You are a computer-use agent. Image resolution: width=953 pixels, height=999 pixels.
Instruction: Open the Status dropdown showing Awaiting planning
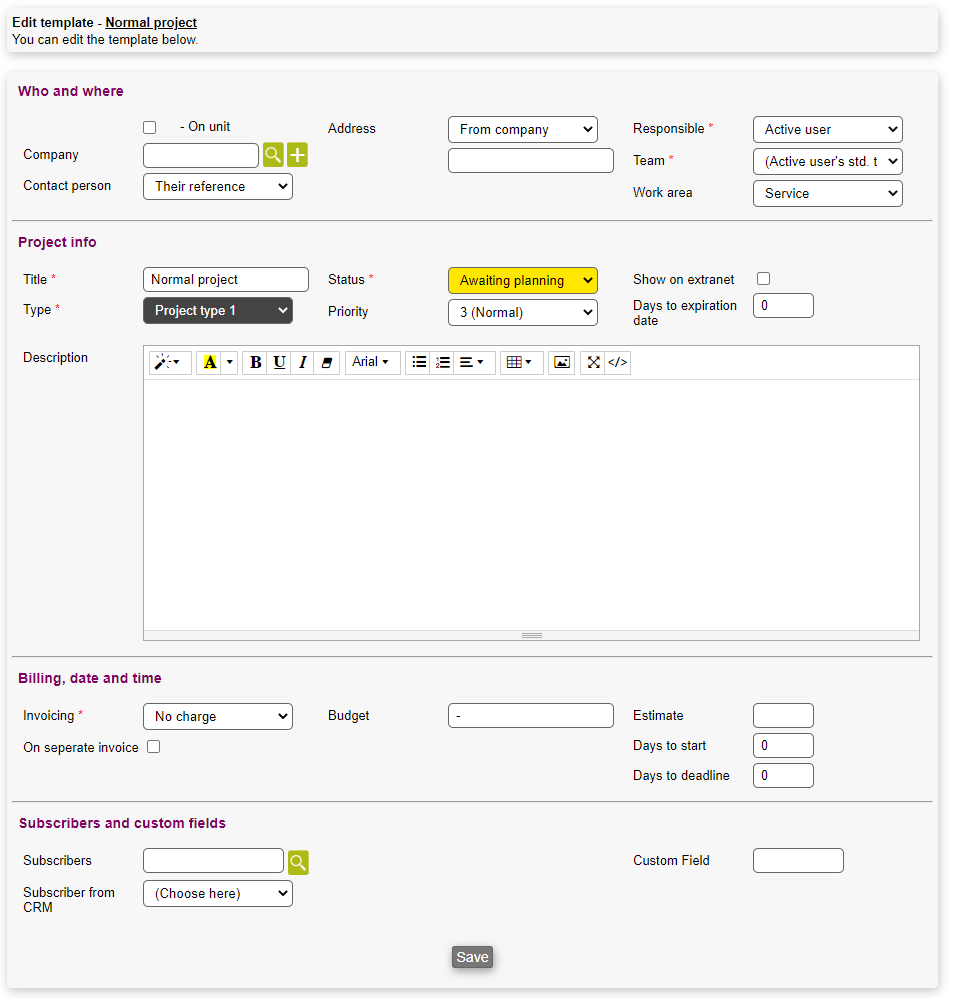522,281
